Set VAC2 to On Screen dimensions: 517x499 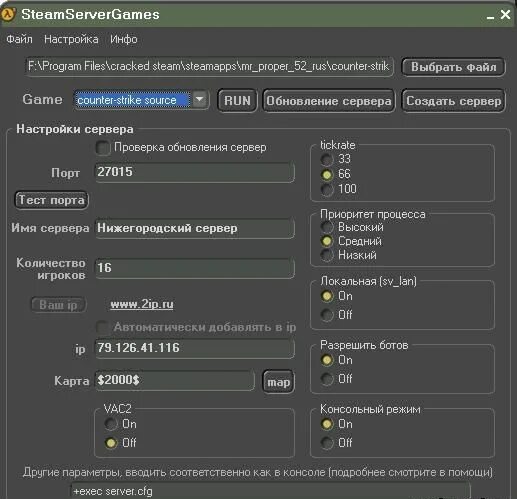pos(111,424)
